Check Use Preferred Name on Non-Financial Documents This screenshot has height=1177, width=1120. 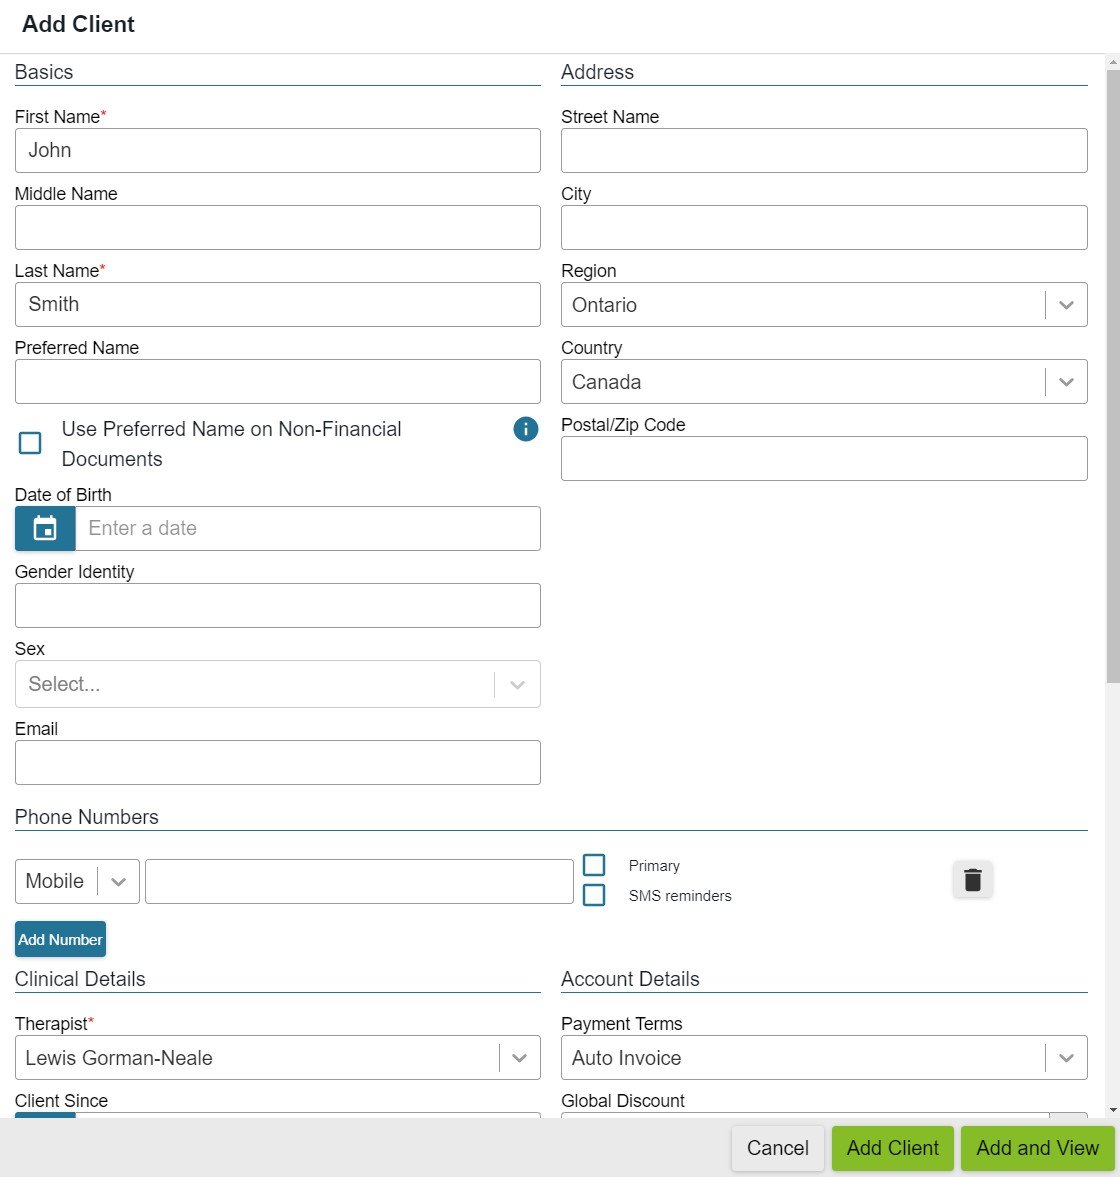coord(29,442)
